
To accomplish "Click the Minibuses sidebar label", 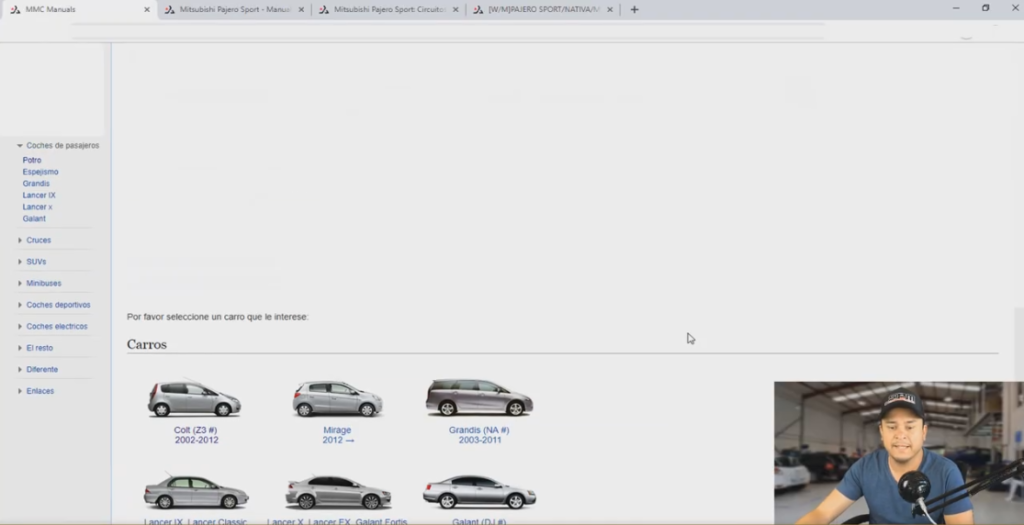I will (44, 283).
